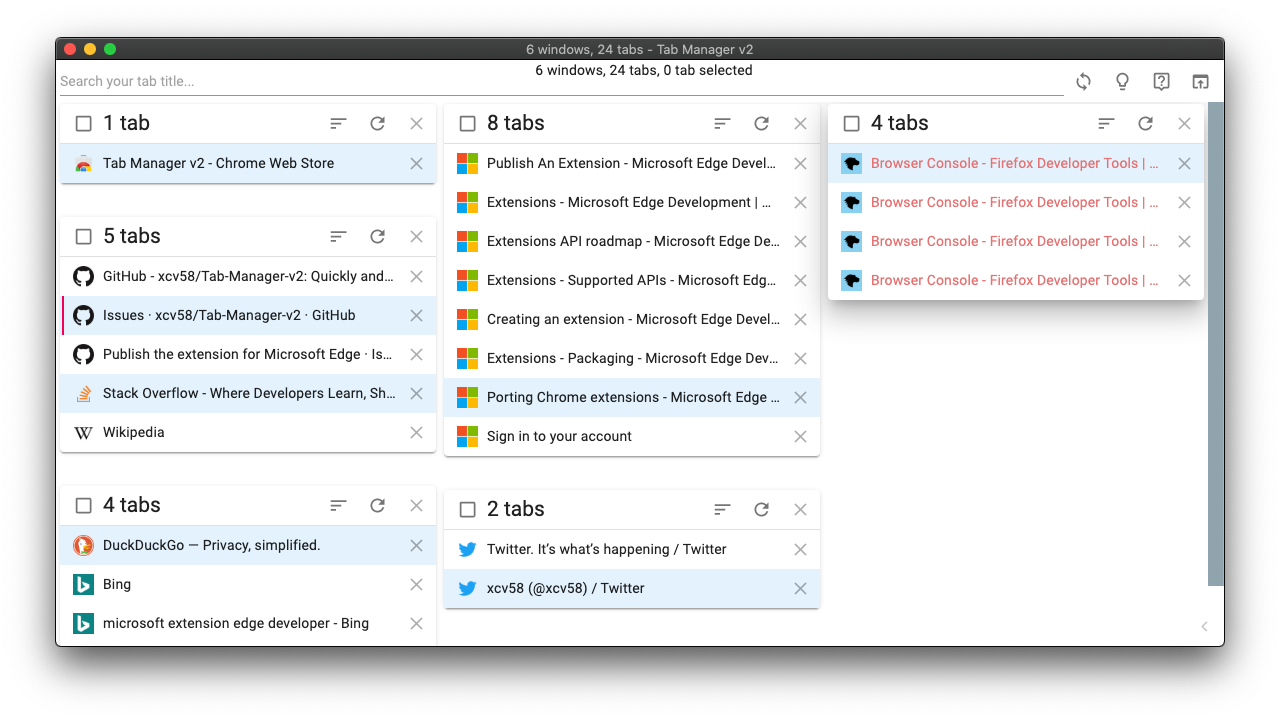Sort tabs in the 2 tabs window
Image resolution: width=1280 pixels, height=720 pixels.
(x=723, y=510)
